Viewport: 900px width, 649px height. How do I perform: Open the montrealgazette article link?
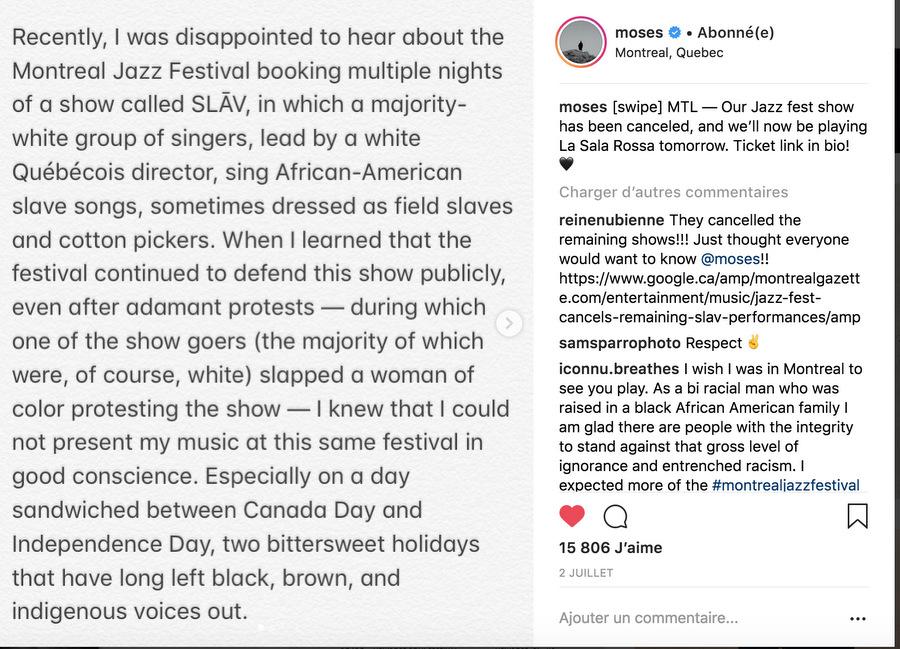click(709, 298)
